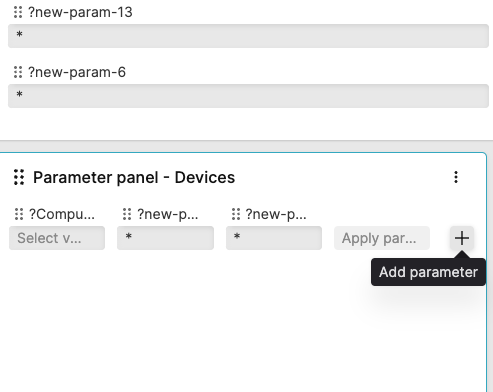Screen dimensions: 493x392
Task: Click the Parameter panel - Devices title
Action: click(134, 177)
